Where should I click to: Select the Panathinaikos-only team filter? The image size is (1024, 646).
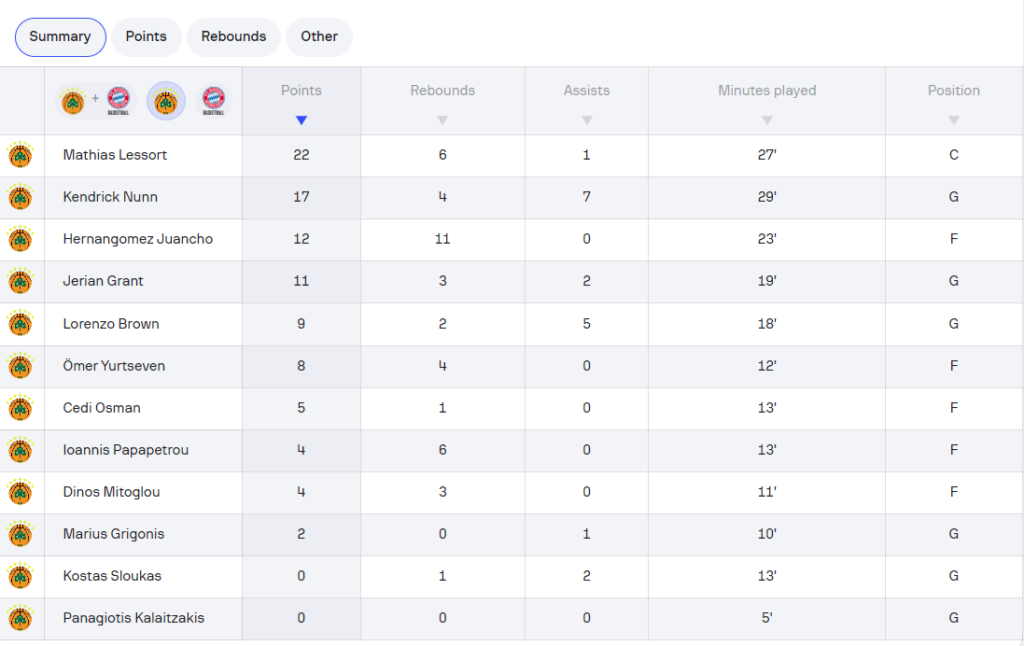click(x=166, y=100)
